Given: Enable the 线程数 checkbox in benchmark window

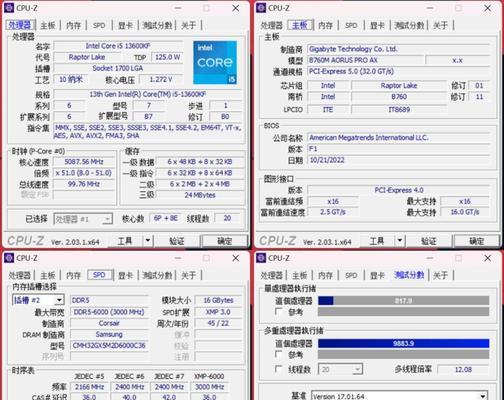Looking at the screenshot, I should (x=279, y=369).
